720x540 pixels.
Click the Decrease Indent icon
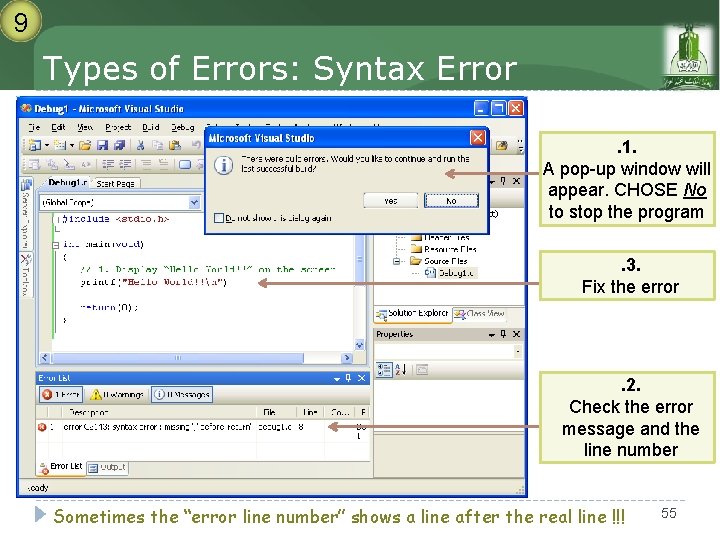pyautogui.click(x=108, y=164)
